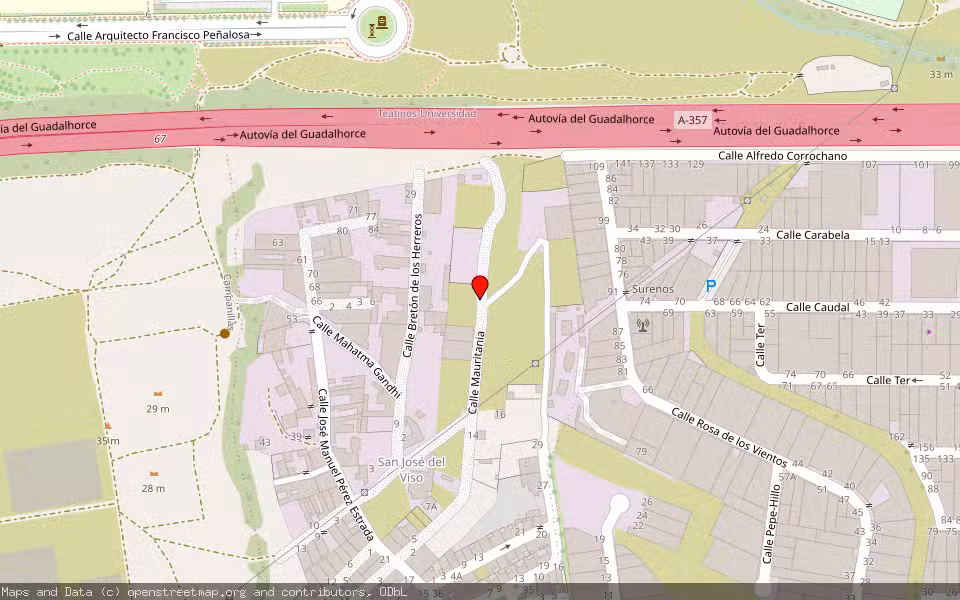Image resolution: width=960 pixels, height=600 pixels.
Task: Click the red location pin on Calle Mauritania
Action: point(480,288)
